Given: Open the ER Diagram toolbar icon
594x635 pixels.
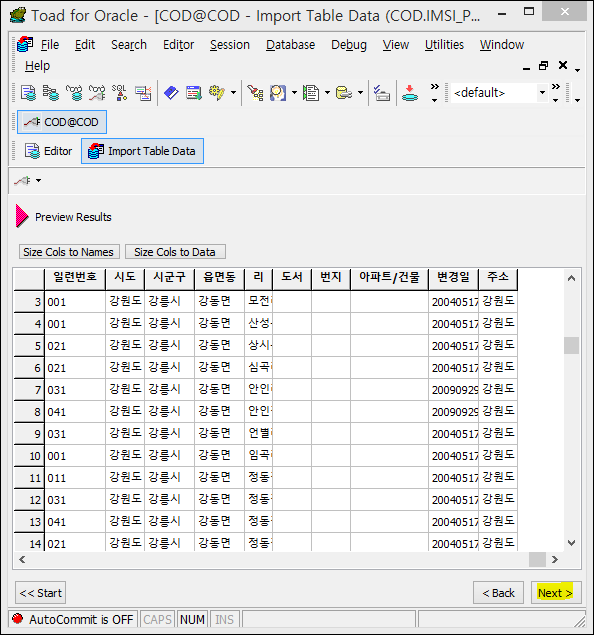Looking at the screenshot, I should click(x=143, y=93).
